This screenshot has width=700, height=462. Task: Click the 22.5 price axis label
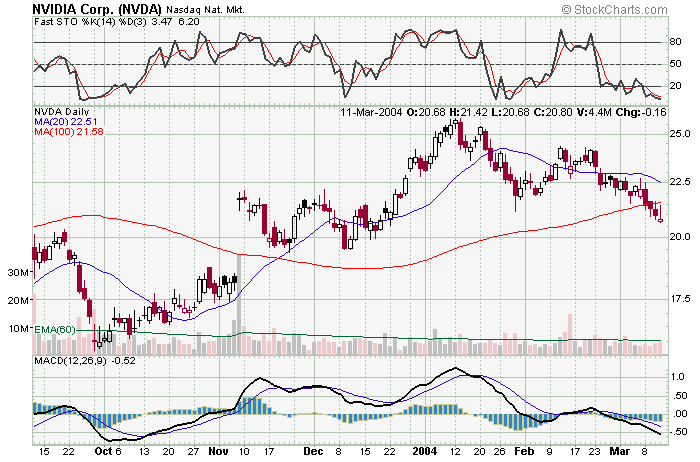click(x=679, y=182)
